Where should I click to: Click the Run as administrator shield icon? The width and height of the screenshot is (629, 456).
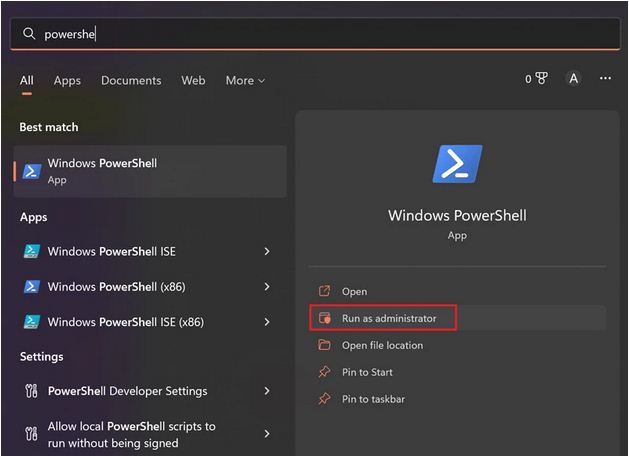pos(325,318)
